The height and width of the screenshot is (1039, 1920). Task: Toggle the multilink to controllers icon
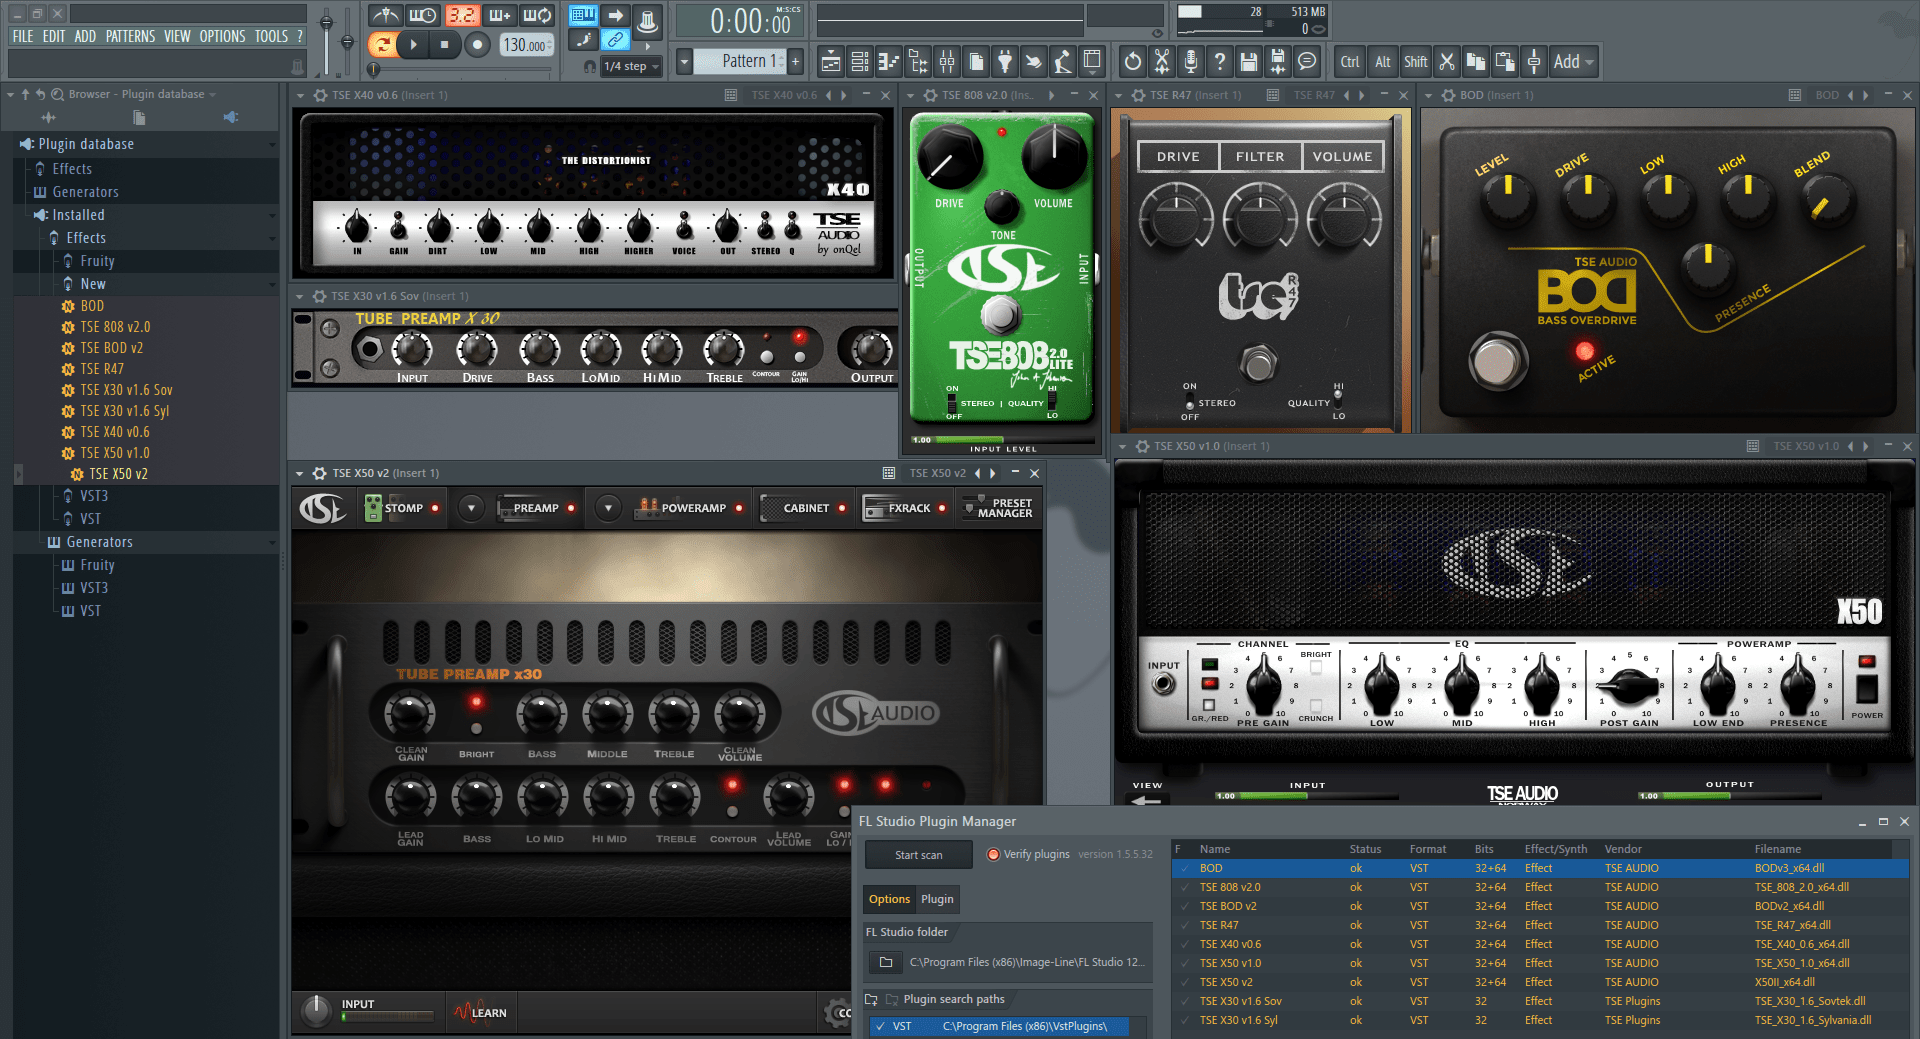coord(616,40)
